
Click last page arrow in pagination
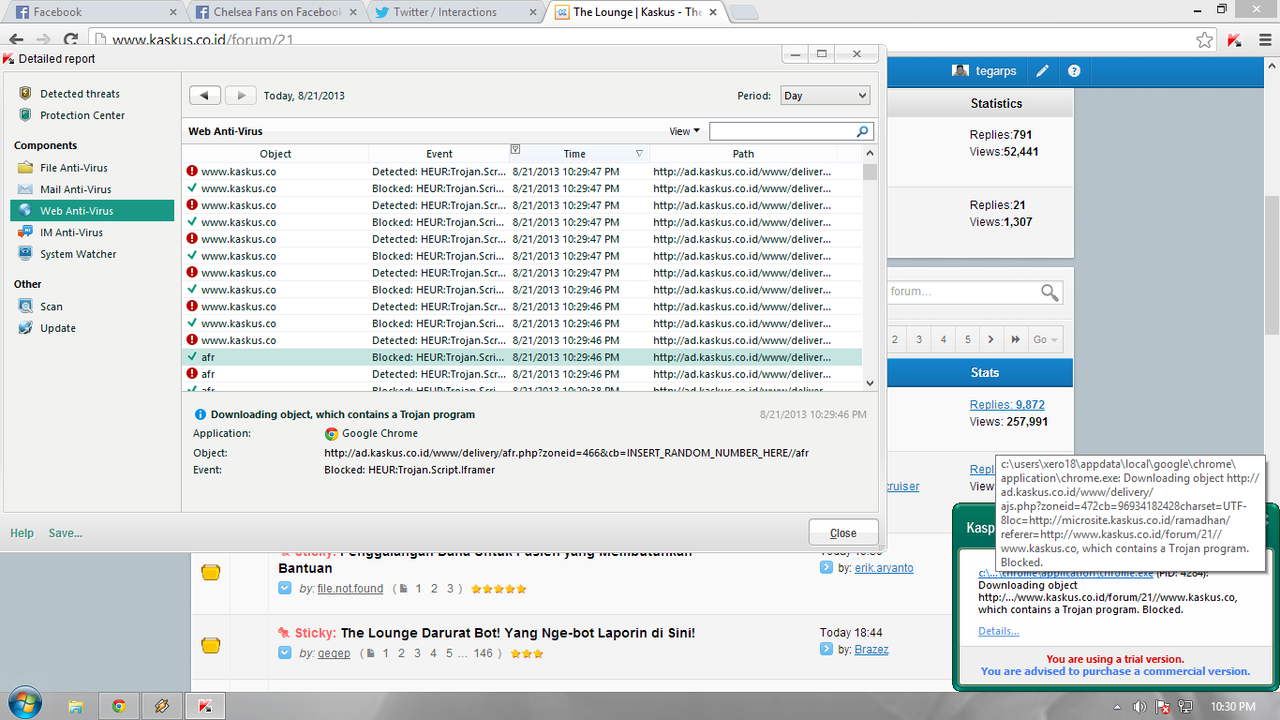(x=1015, y=340)
